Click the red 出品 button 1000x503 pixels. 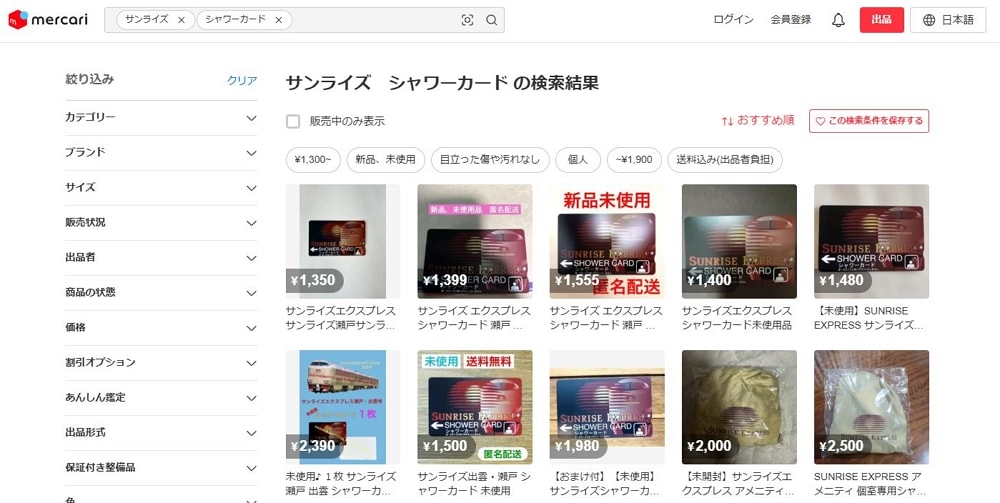pyautogui.click(x=881, y=20)
